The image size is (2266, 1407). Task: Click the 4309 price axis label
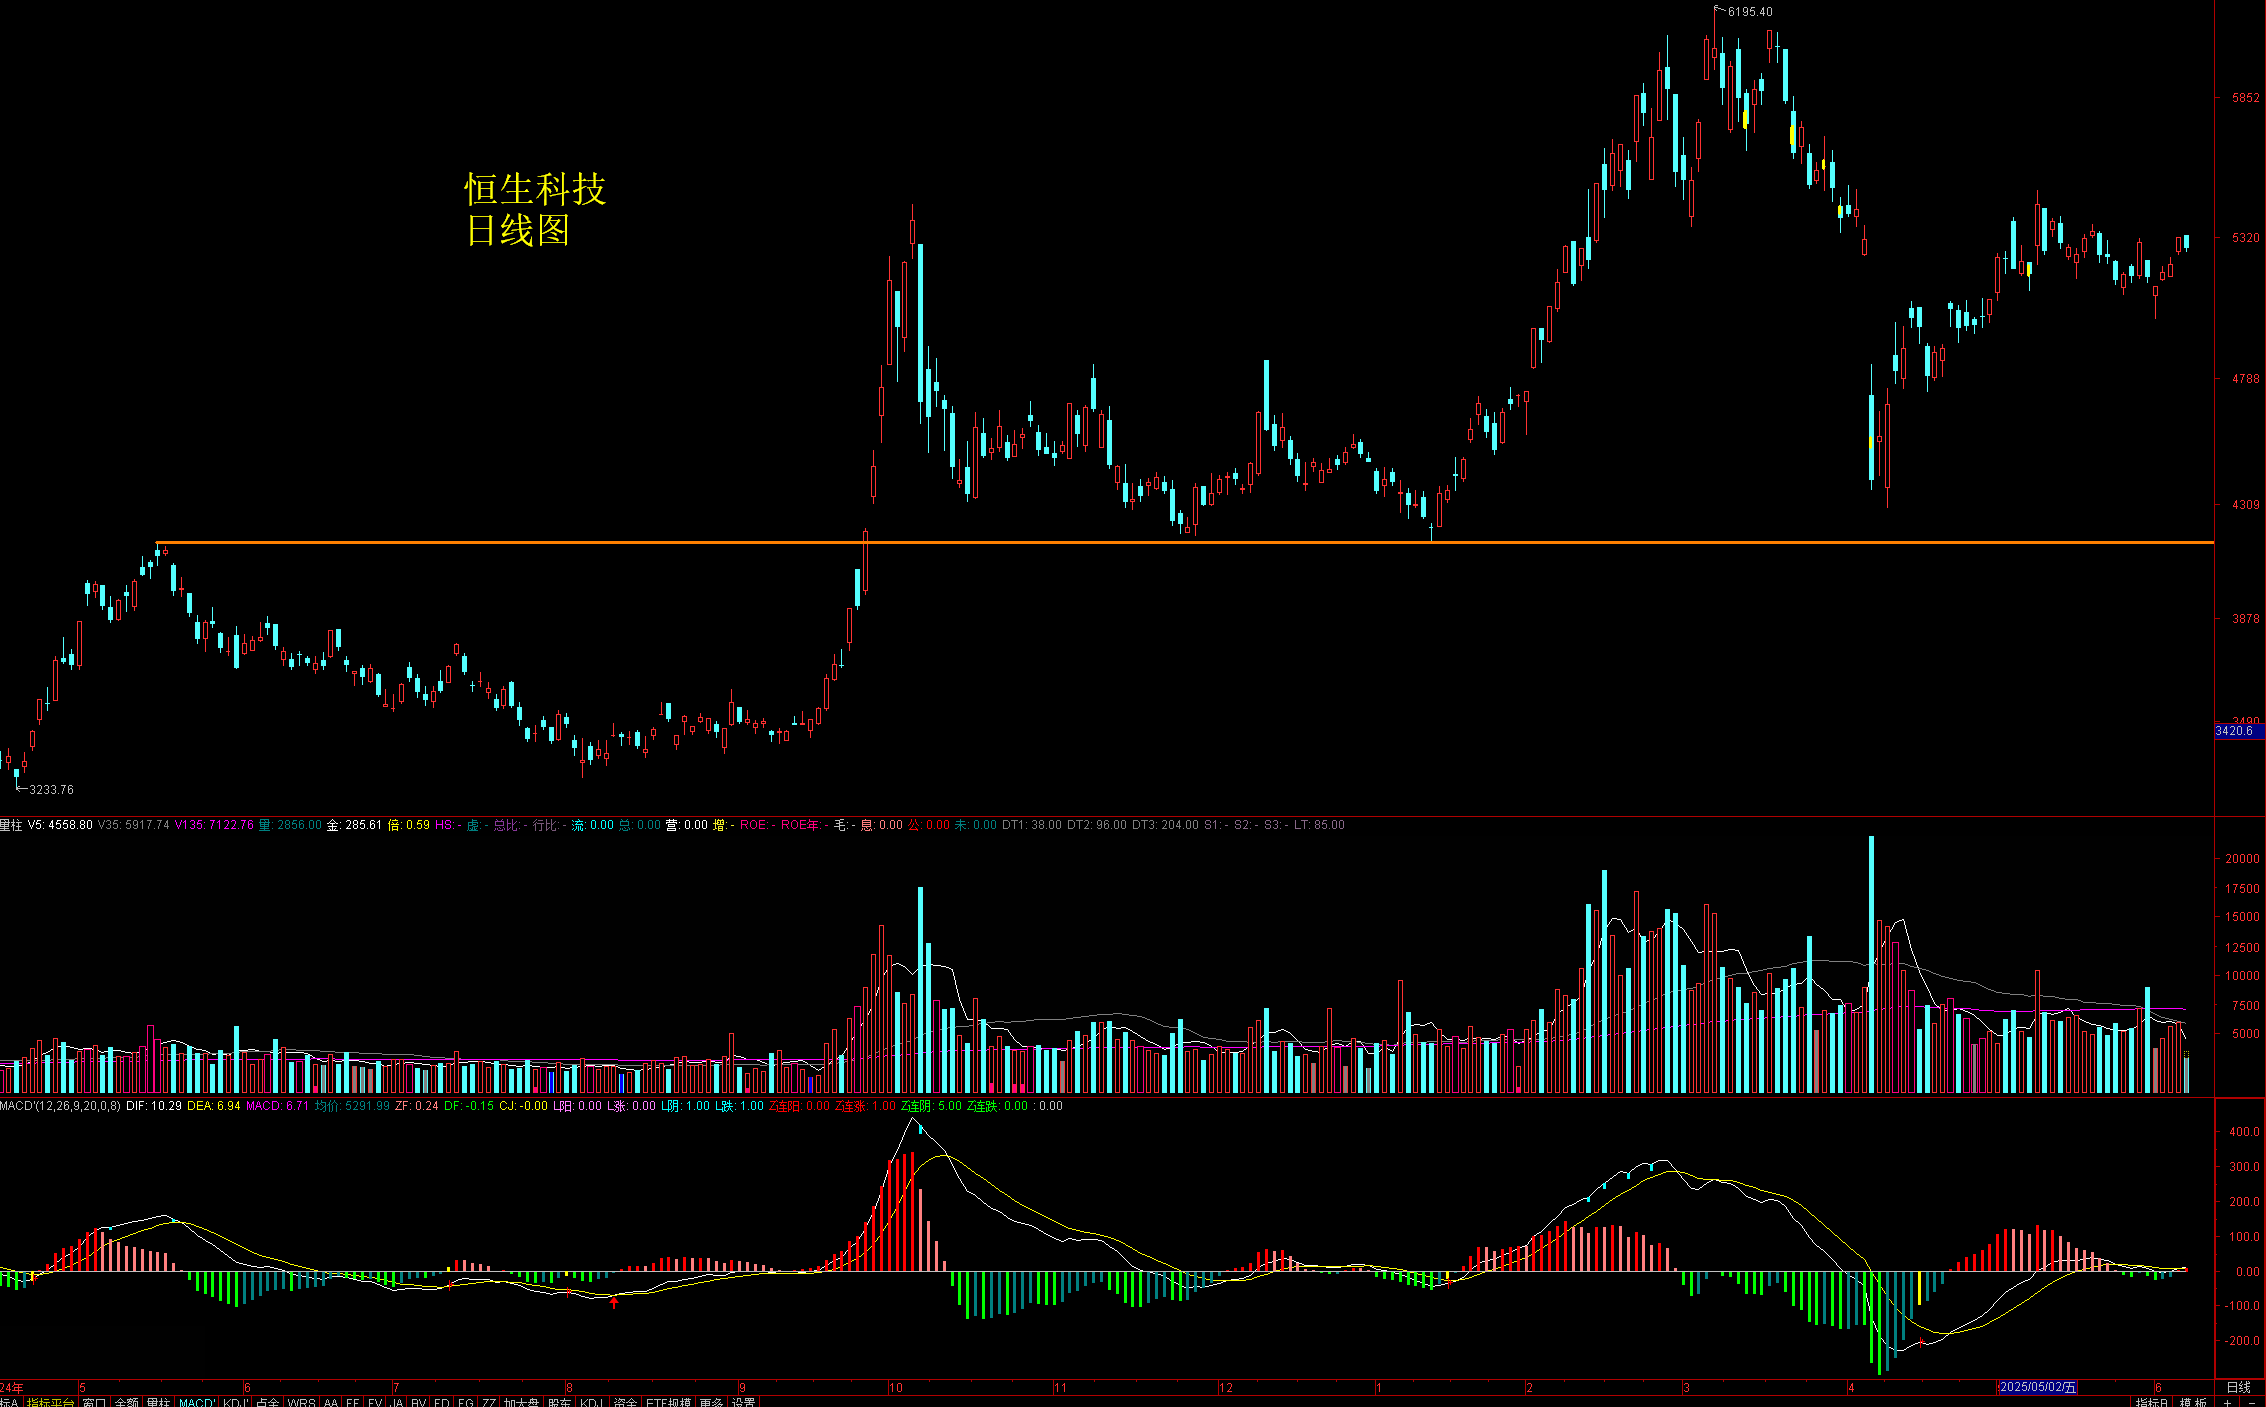pos(2245,505)
